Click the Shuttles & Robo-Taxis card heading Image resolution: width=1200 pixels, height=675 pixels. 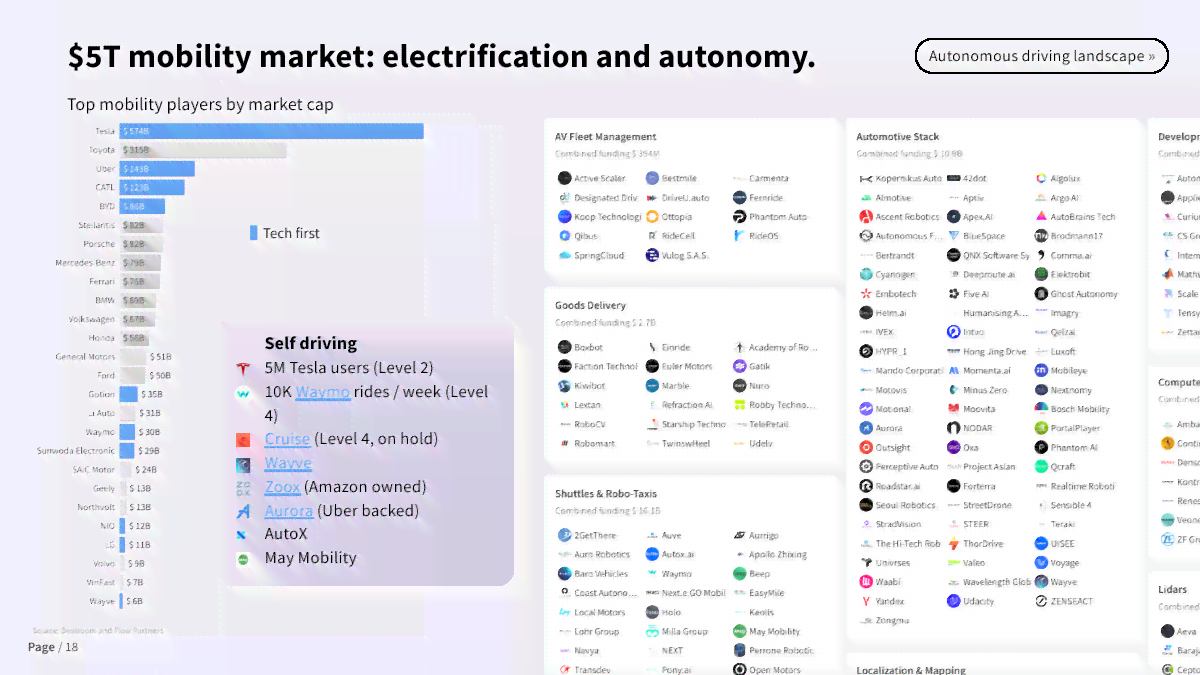[x=606, y=494]
